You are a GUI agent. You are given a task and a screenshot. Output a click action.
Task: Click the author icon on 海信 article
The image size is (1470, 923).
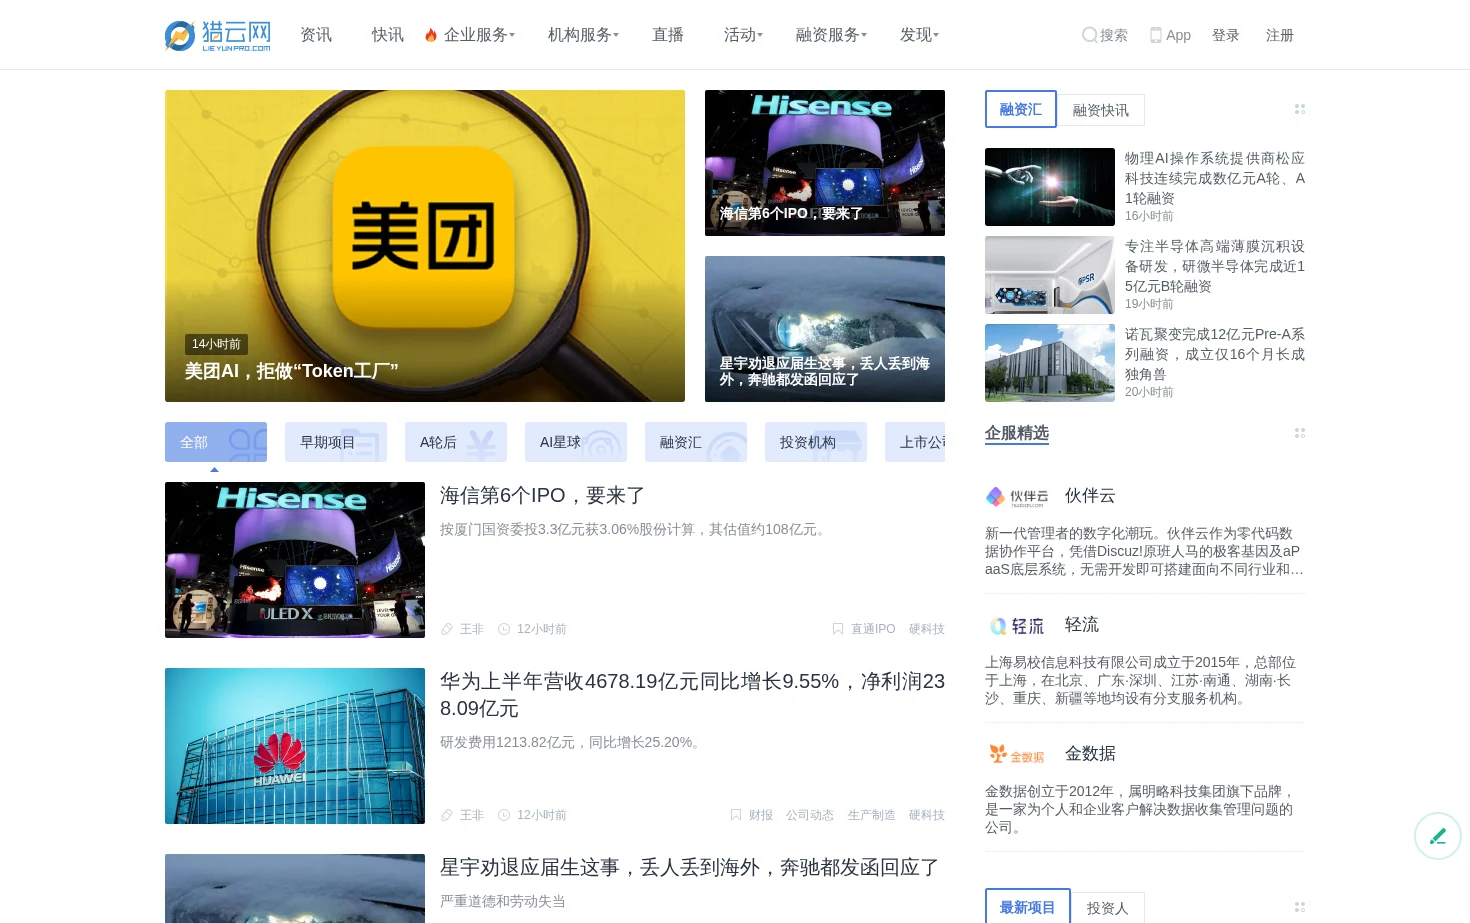coord(447,629)
